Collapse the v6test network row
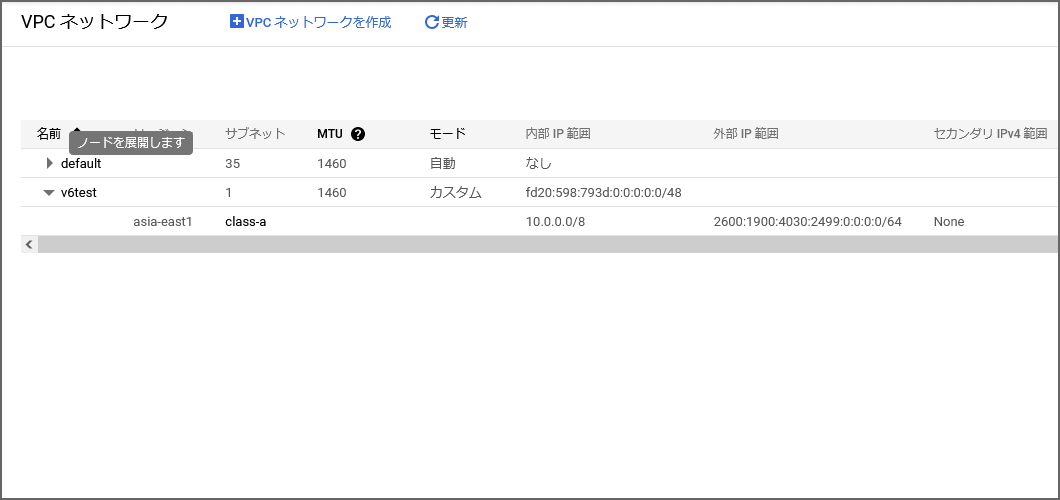This screenshot has width=1060, height=500. (x=49, y=193)
